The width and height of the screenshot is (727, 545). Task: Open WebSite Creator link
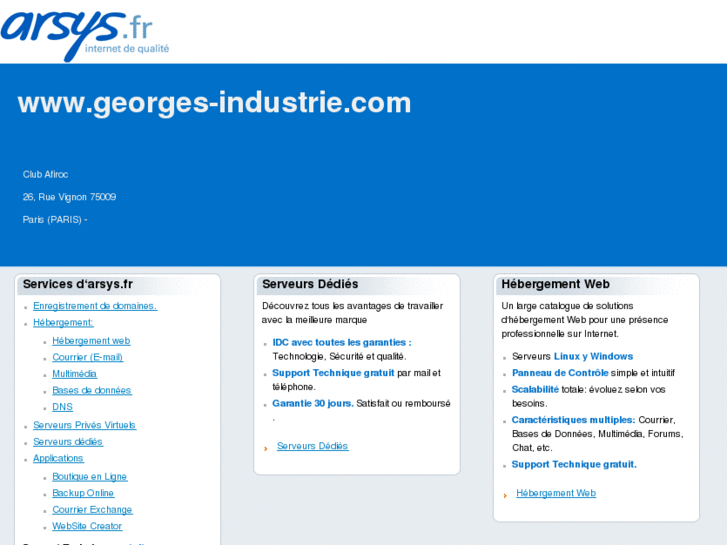87,526
